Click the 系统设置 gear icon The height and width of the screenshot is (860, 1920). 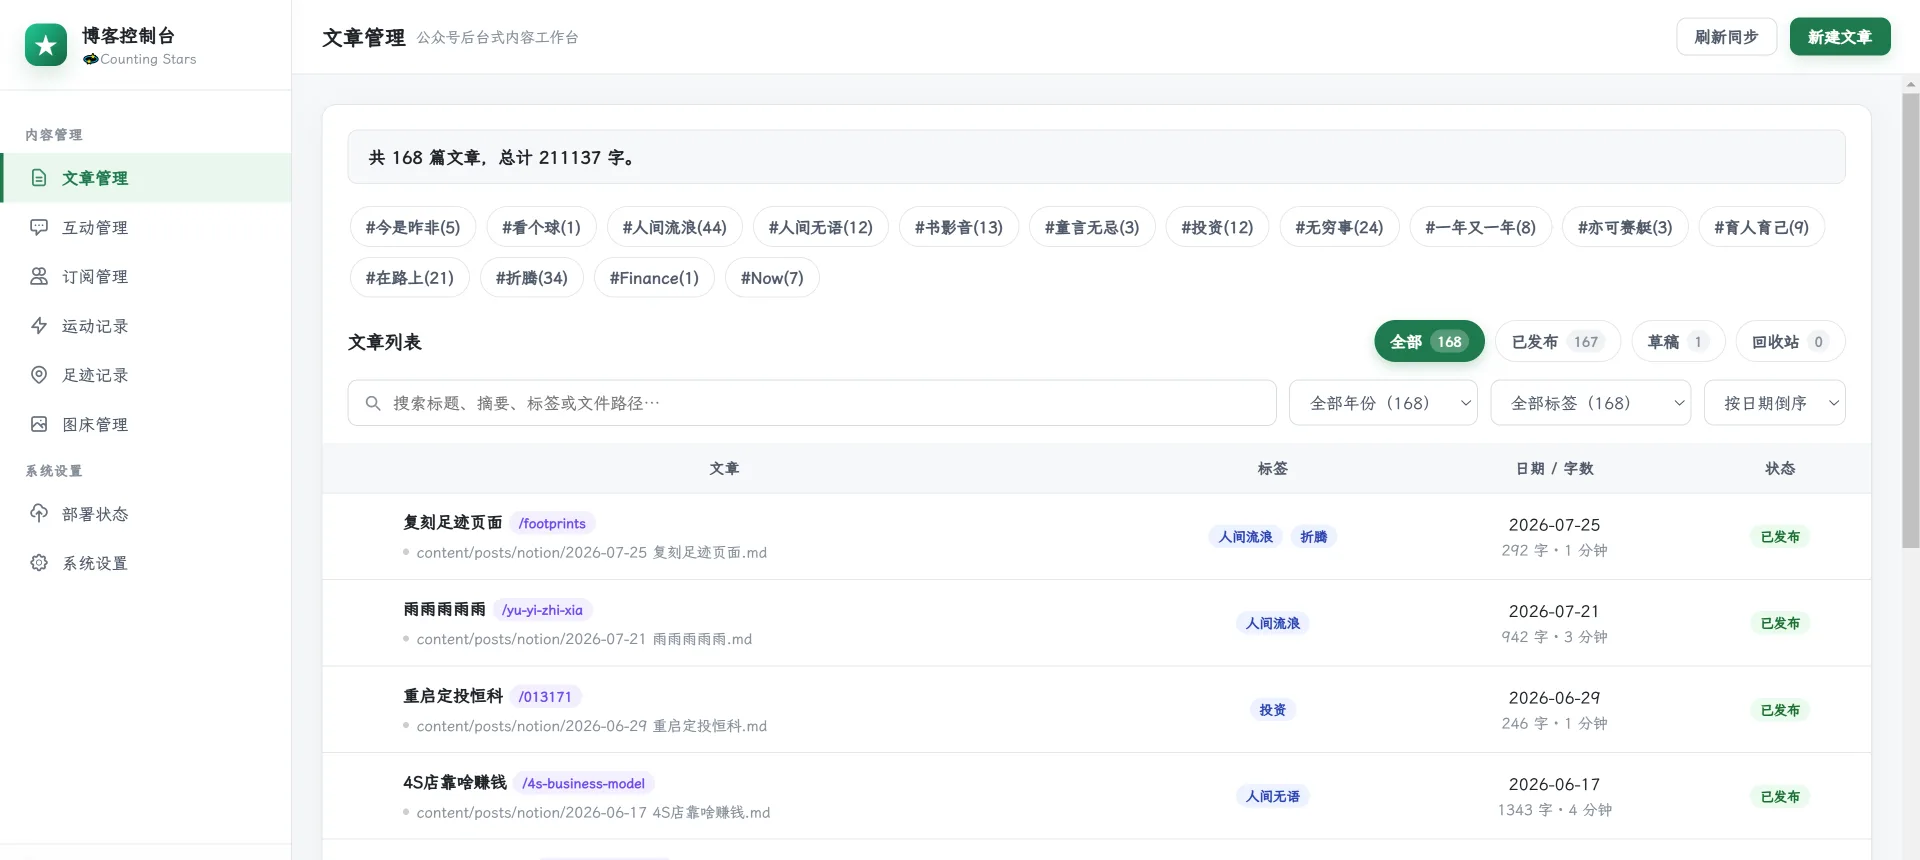click(x=39, y=563)
